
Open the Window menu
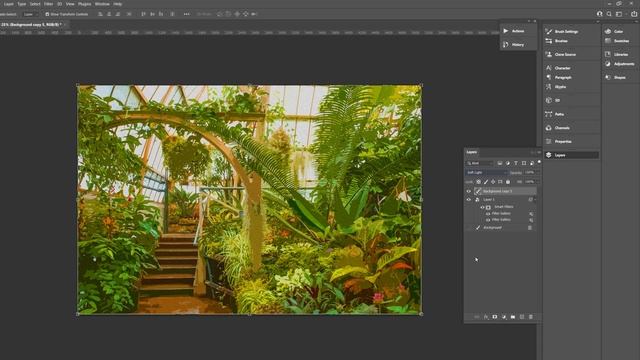coord(102,4)
